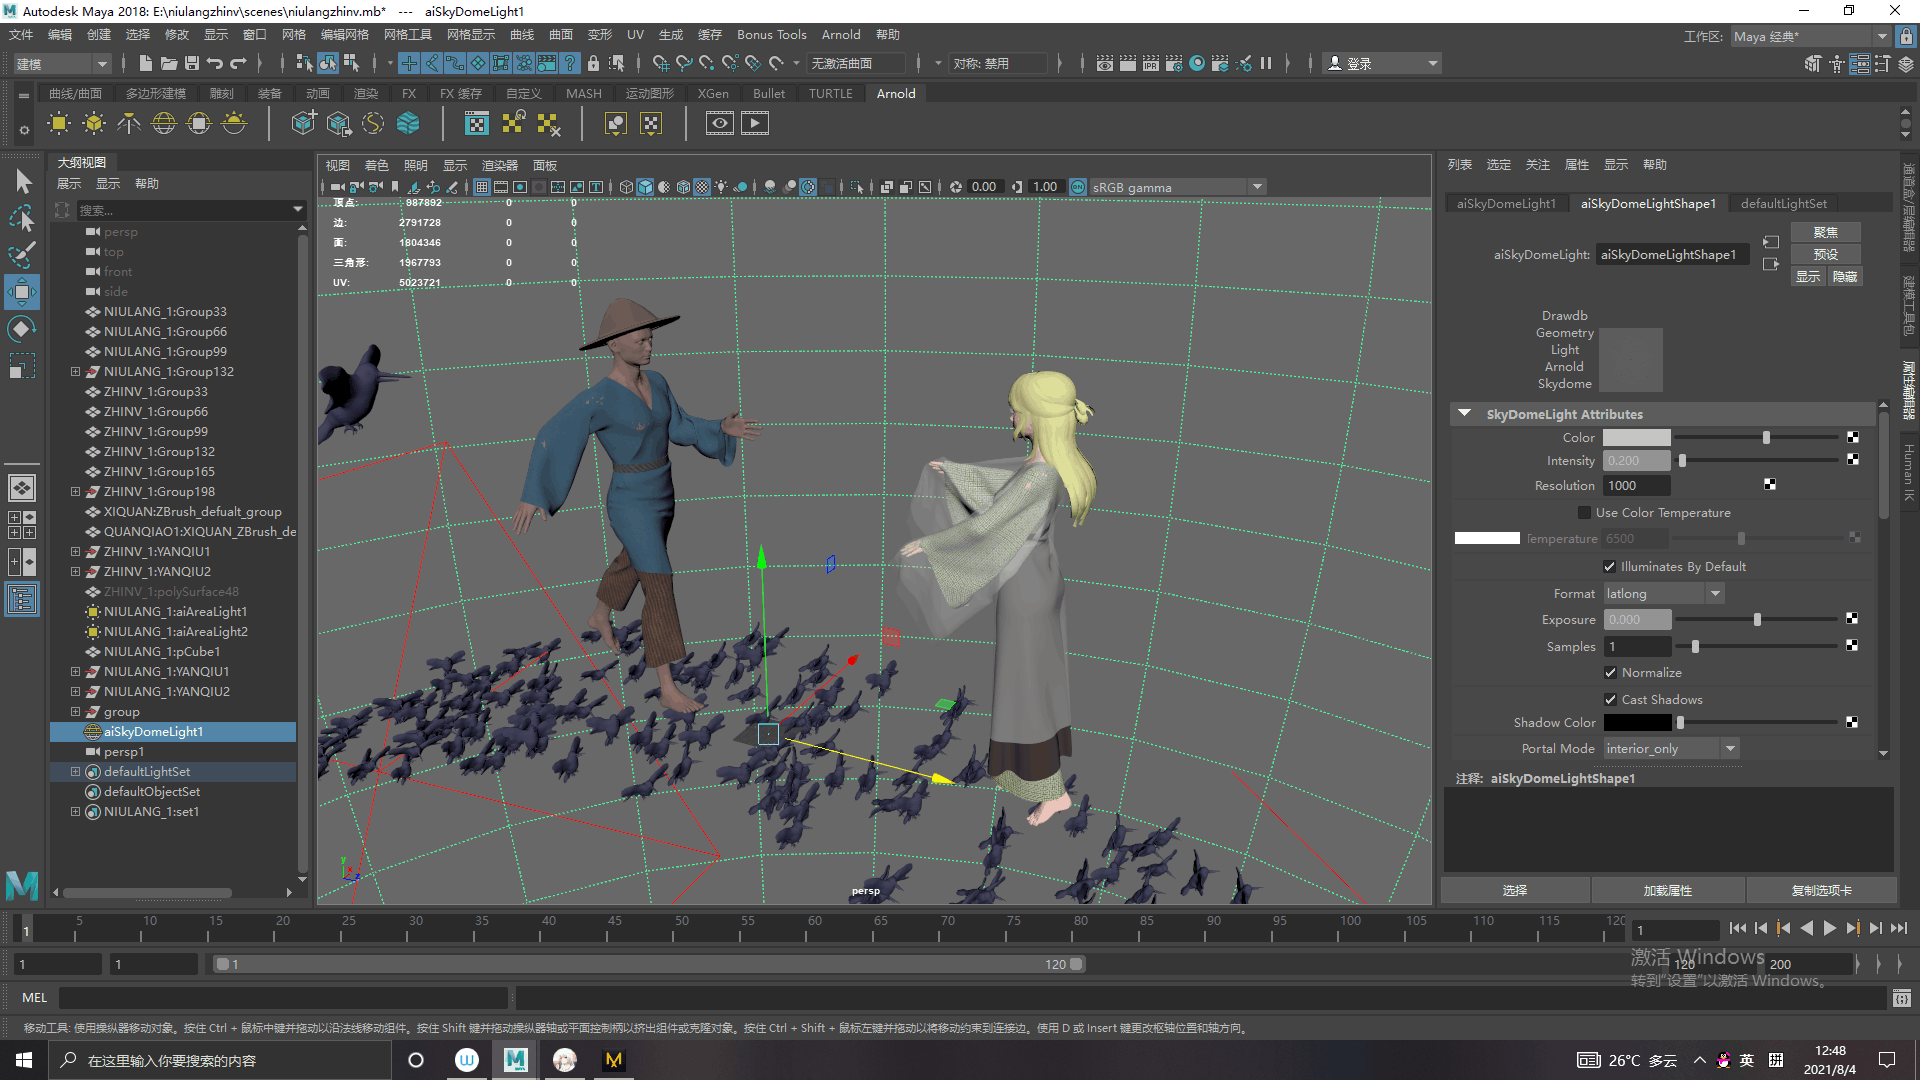Create Arnold SkyDome light from shelf
The height and width of the screenshot is (1080, 1920).
[163, 124]
